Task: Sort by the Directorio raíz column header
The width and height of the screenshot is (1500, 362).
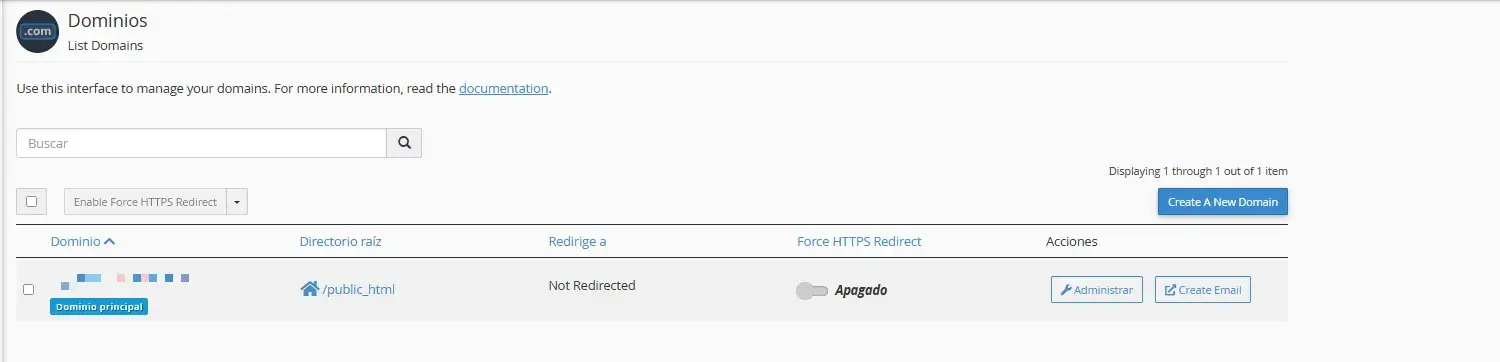Action: tap(340, 241)
